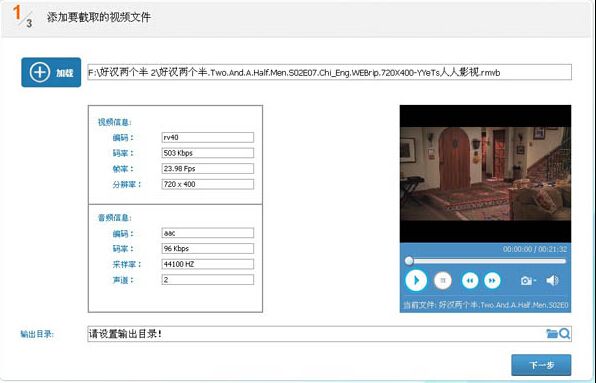Mute the preview with speaker icon
This screenshot has width=596, height=383.
click(x=552, y=280)
